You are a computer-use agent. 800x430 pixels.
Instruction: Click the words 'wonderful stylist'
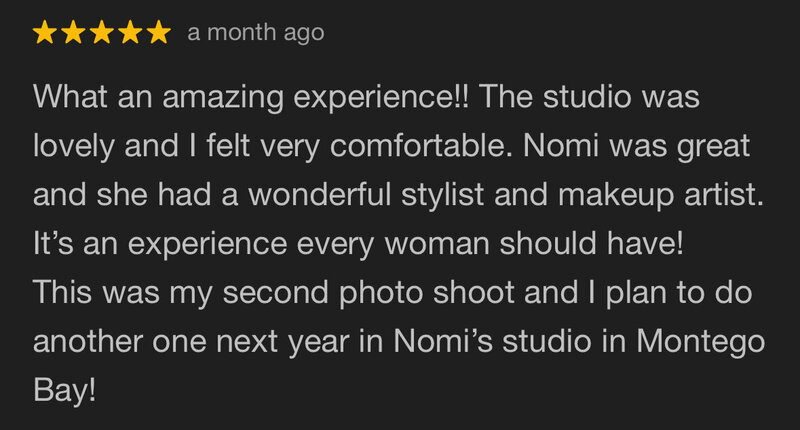pos(366,196)
